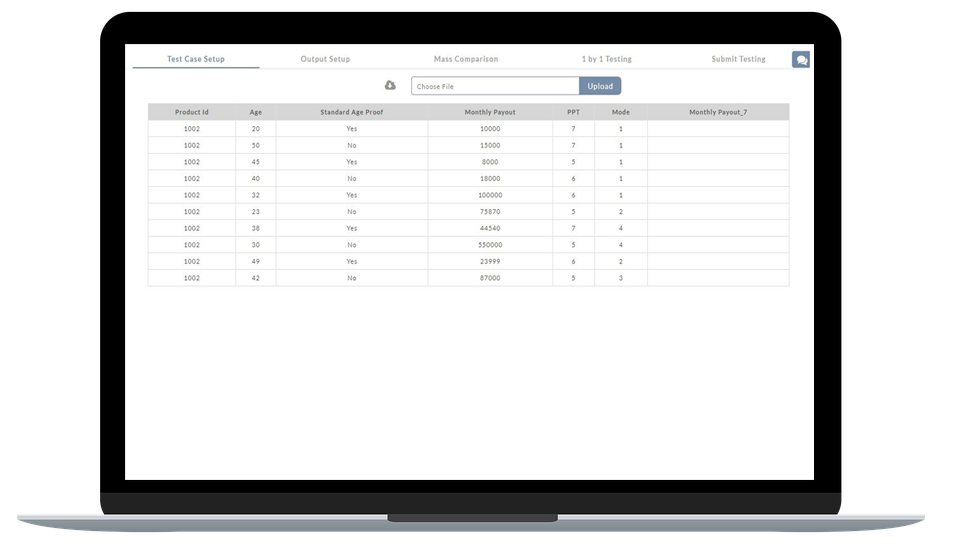Click the cloud download icon
The height and width of the screenshot is (548, 960).
[390, 86]
